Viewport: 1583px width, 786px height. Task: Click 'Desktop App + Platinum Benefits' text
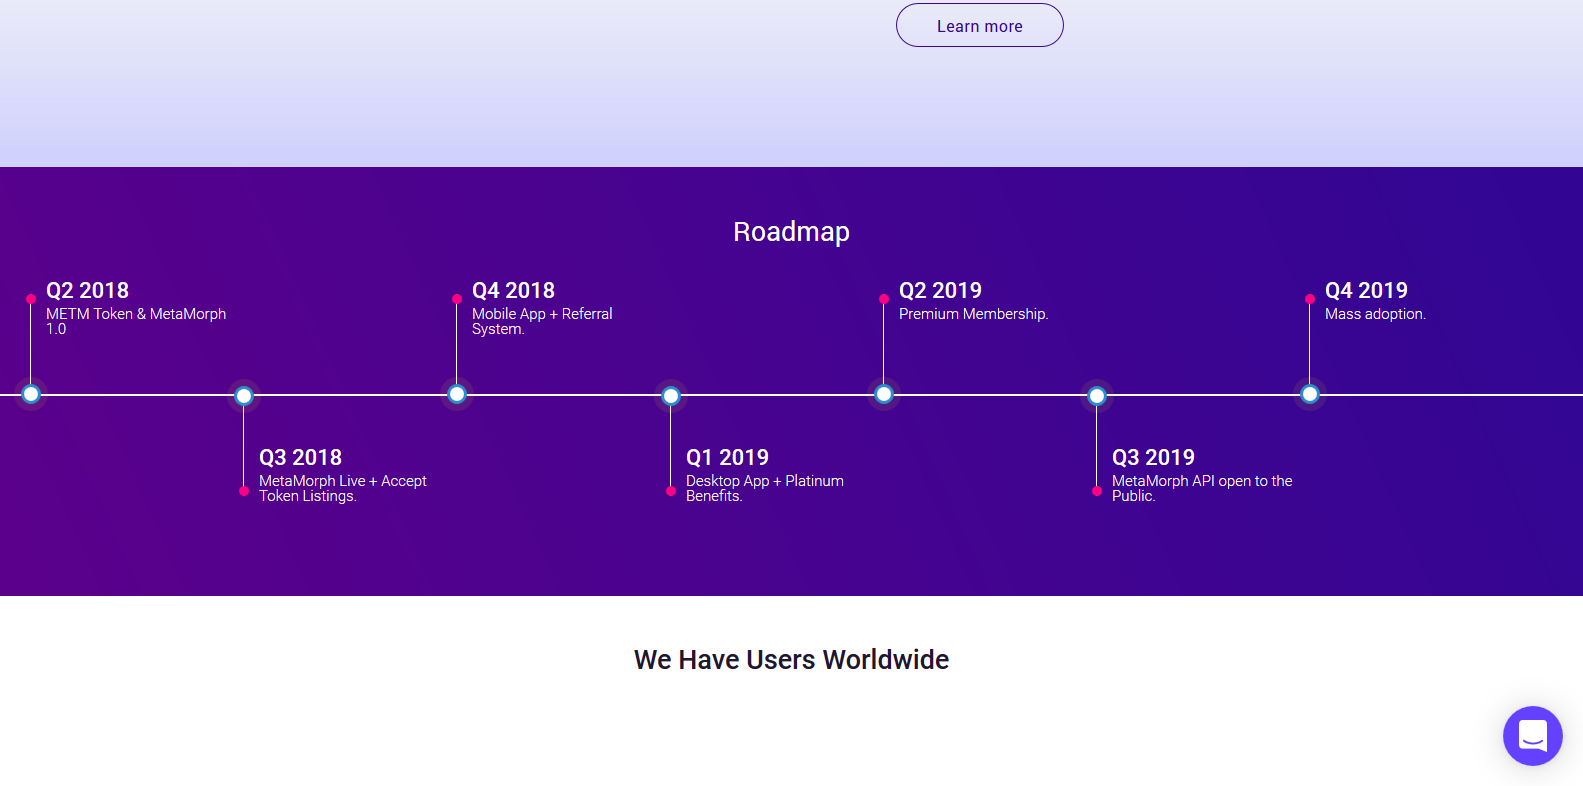point(765,488)
